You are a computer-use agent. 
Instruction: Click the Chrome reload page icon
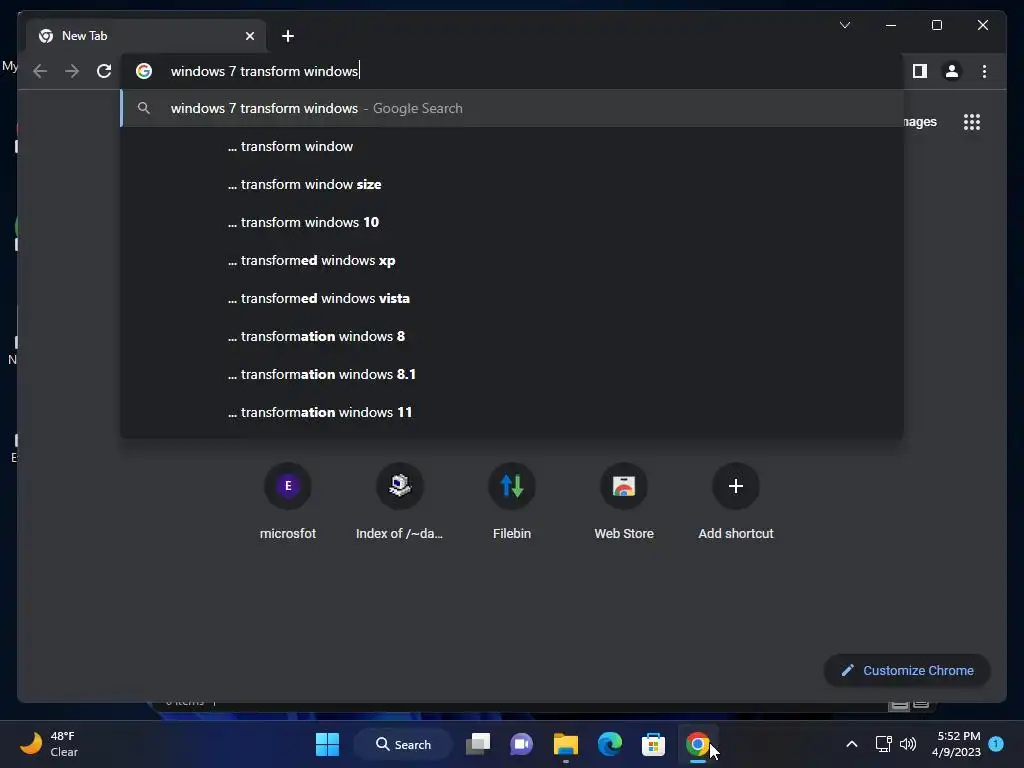click(104, 71)
